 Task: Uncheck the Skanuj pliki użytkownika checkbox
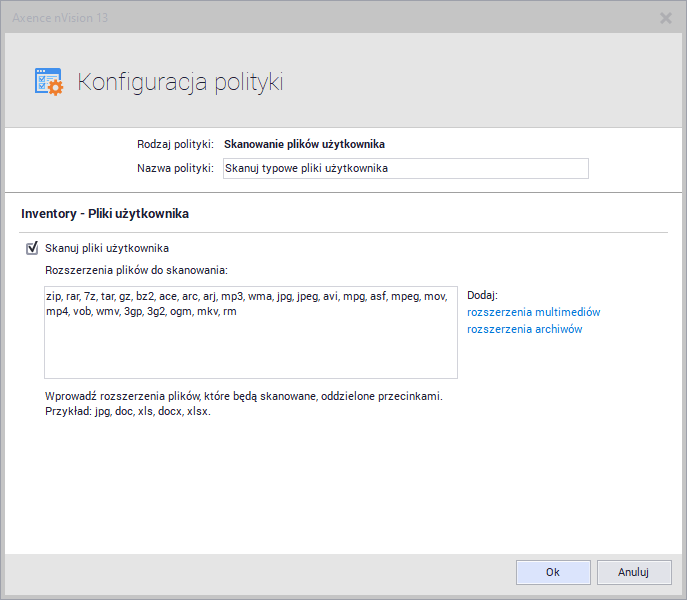pos(32,248)
